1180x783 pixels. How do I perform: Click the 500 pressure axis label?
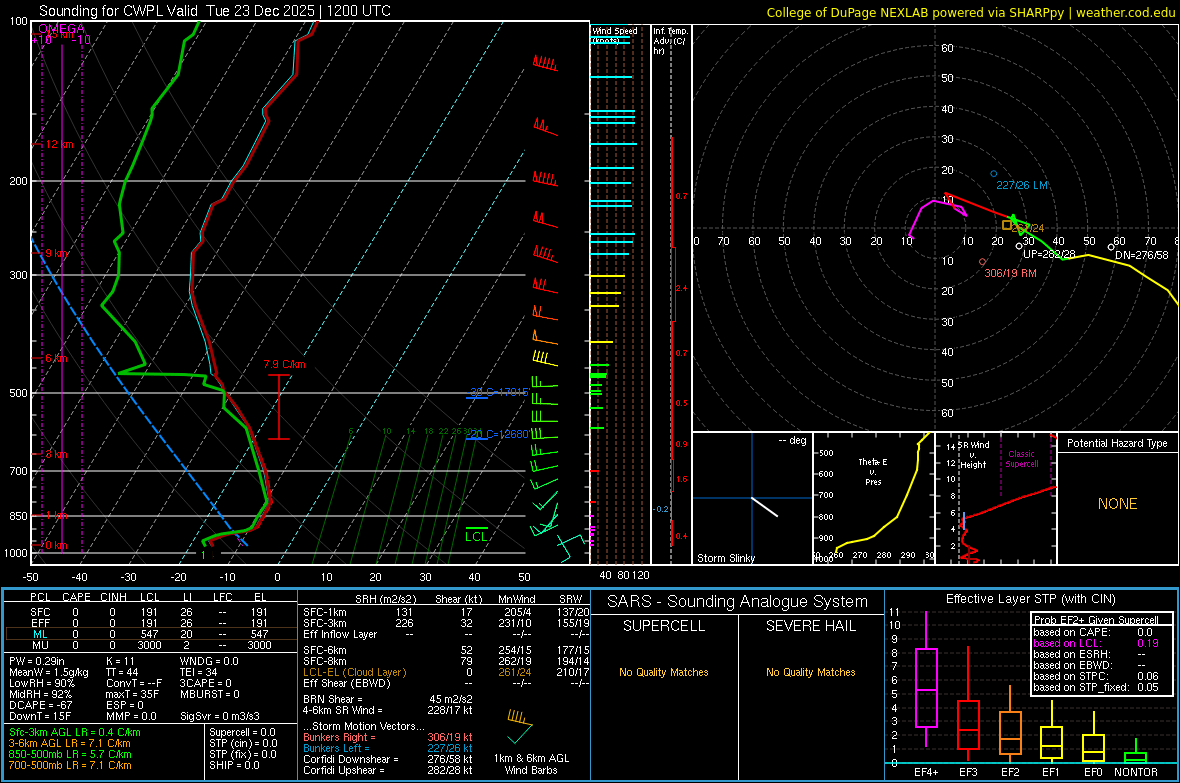click(x=19, y=393)
